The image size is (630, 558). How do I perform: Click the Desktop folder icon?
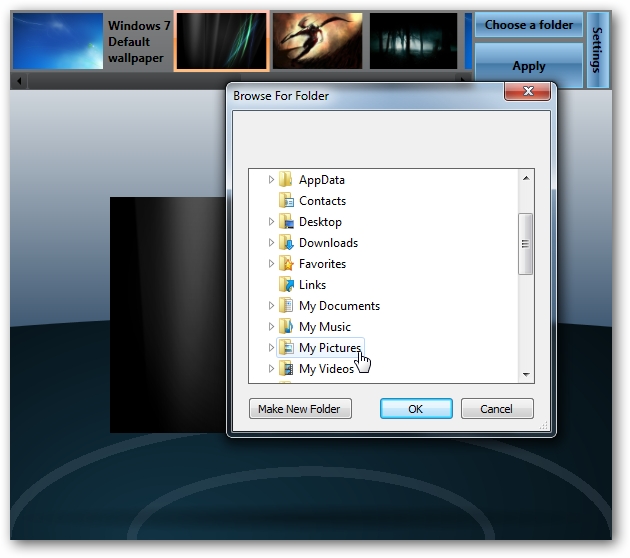click(x=286, y=221)
